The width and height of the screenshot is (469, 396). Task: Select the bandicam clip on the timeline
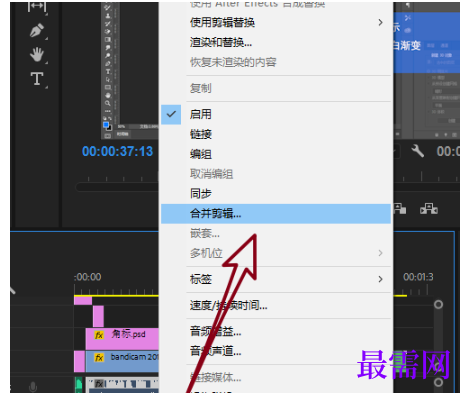(x=122, y=361)
